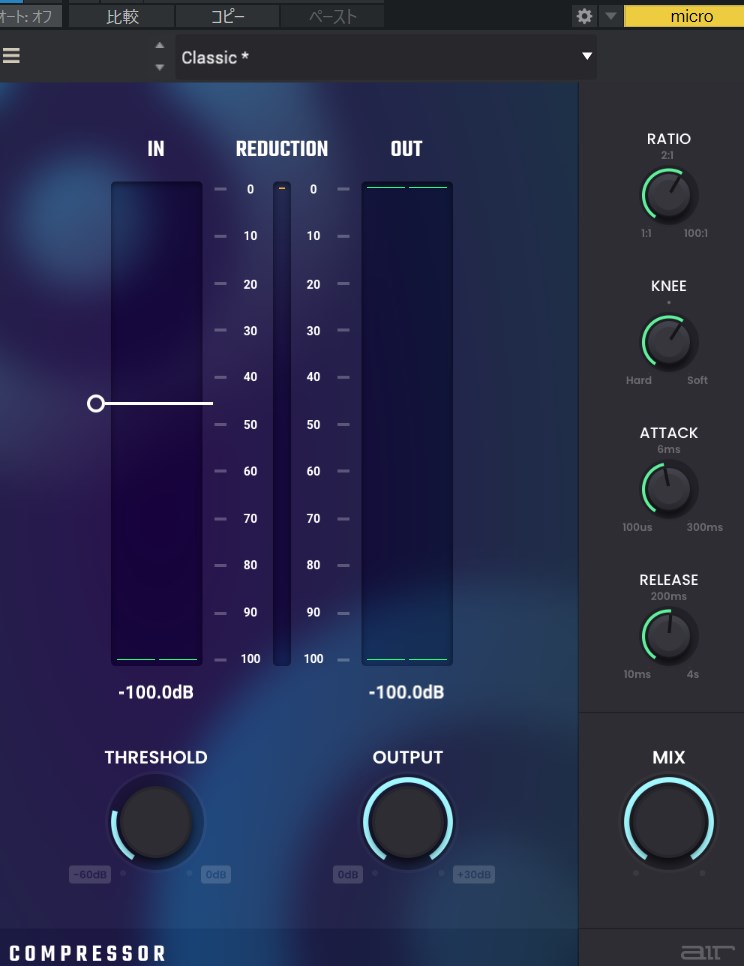This screenshot has height=966, width=744.
Task: Click the RATIO knob
Action: 669,195
